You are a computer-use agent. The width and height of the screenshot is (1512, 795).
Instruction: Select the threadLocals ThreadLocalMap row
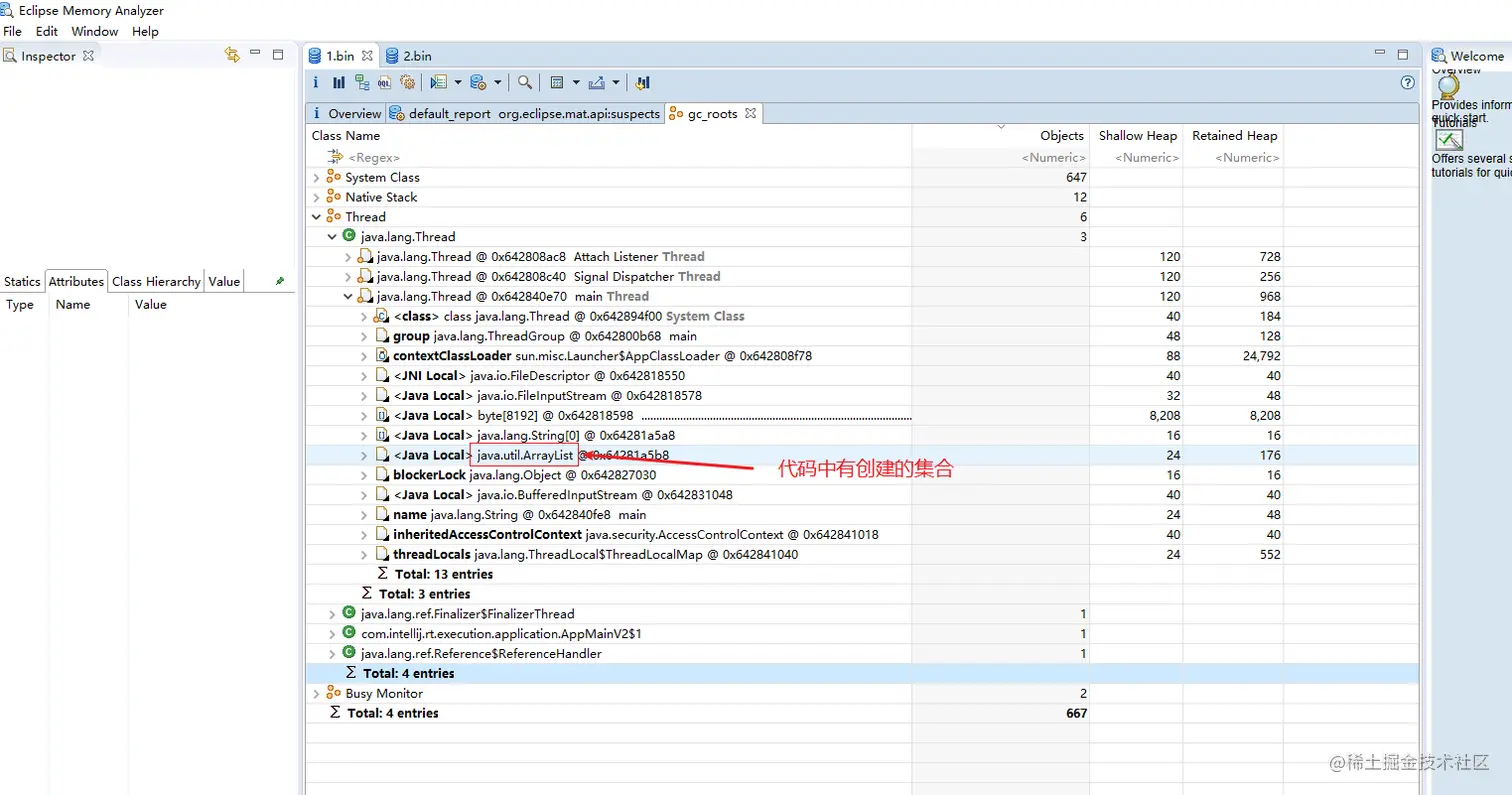[862, 554]
